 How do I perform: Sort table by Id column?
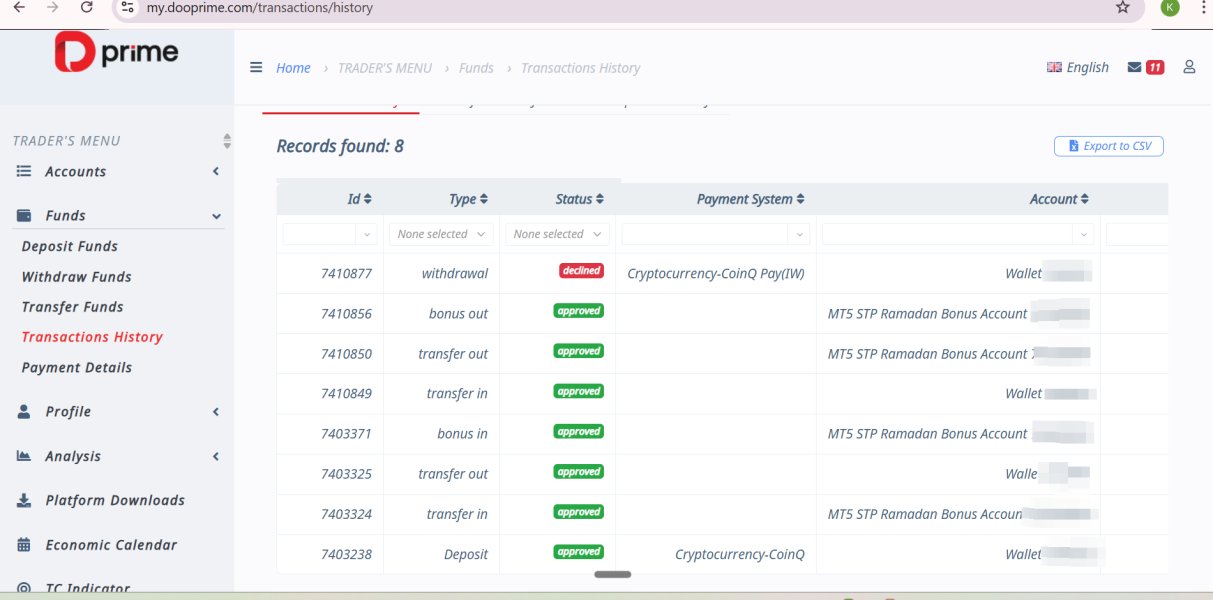(359, 199)
